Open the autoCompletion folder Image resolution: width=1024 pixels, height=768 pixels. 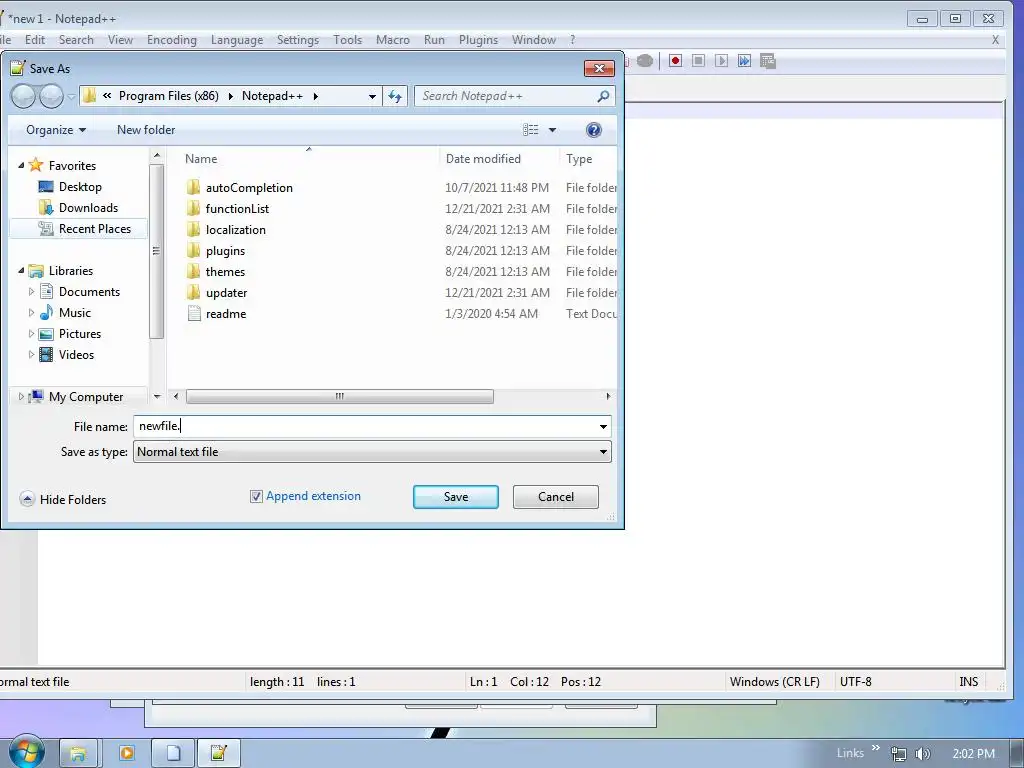[x=249, y=187]
